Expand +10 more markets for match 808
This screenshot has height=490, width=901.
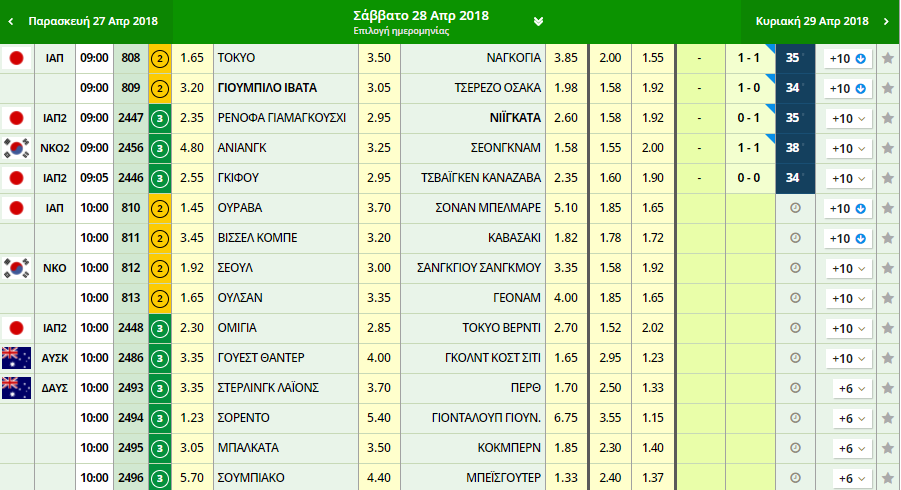coord(848,59)
